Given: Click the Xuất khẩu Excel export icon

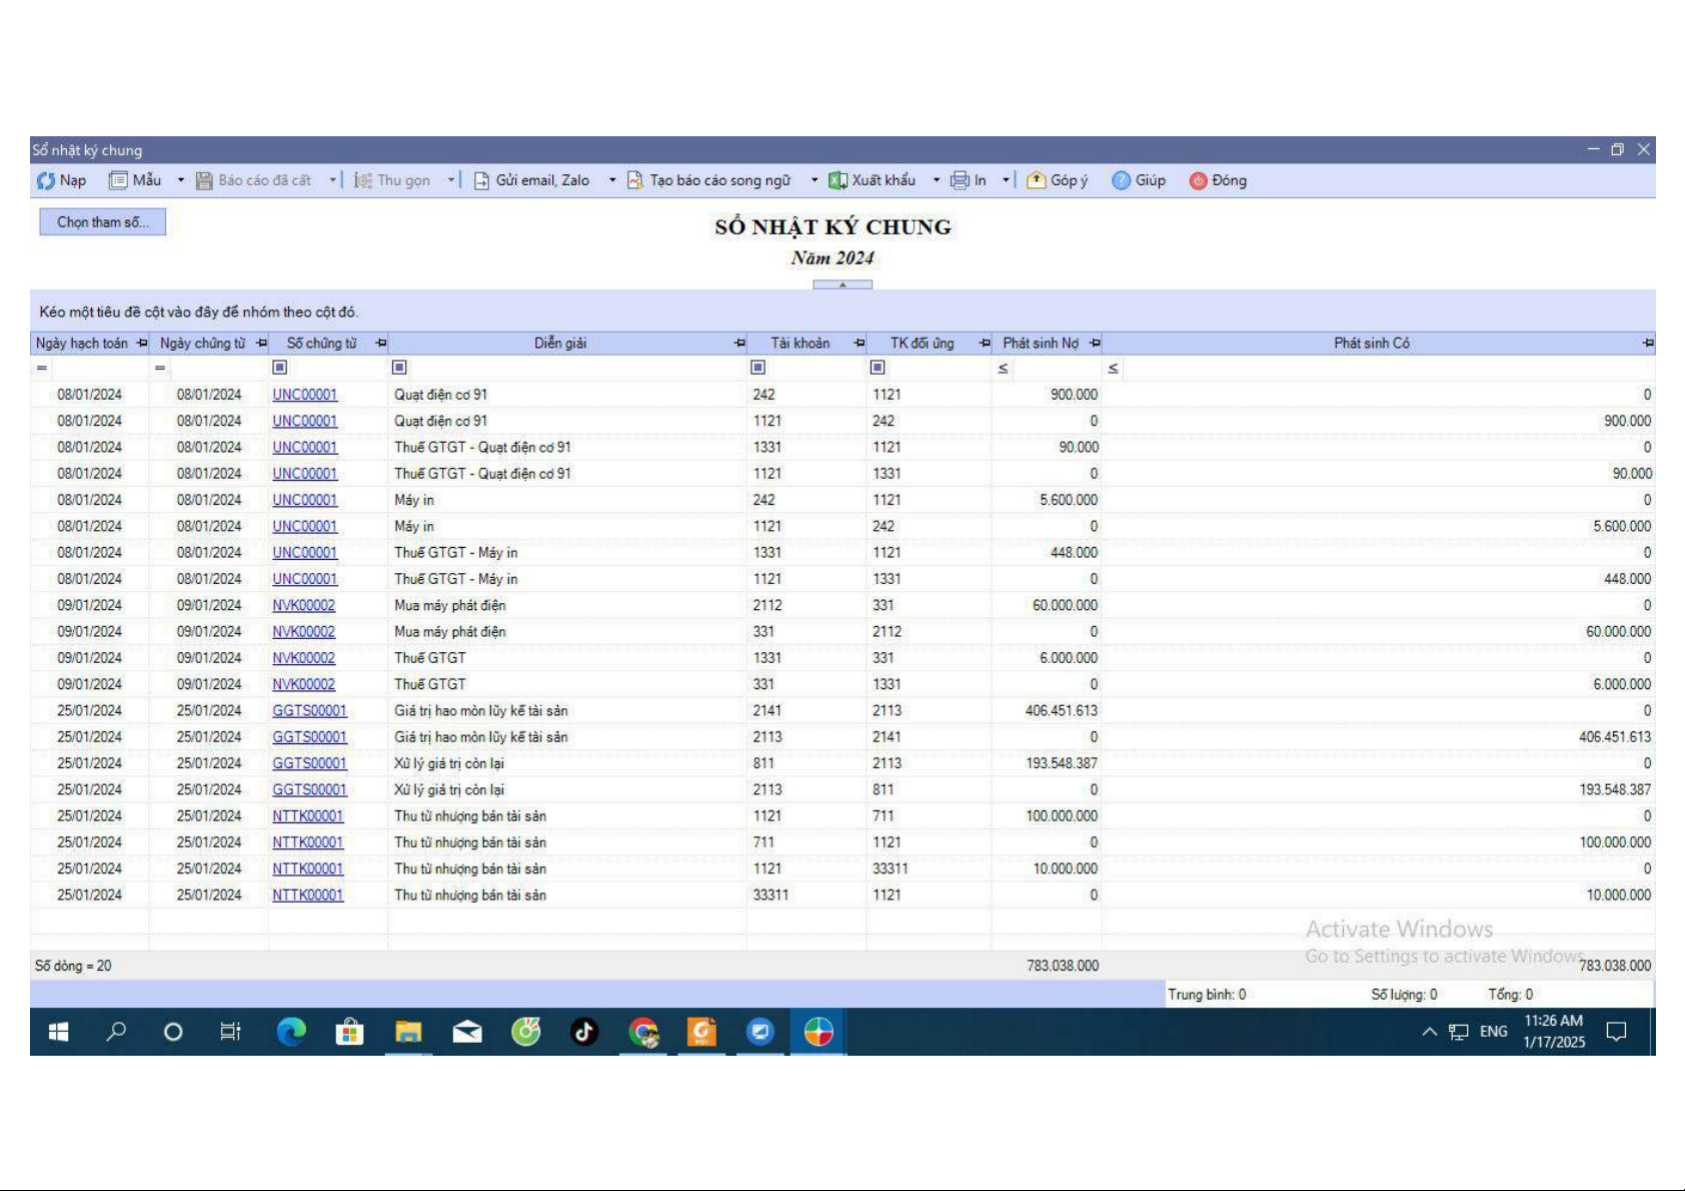Looking at the screenshot, I should click(838, 181).
